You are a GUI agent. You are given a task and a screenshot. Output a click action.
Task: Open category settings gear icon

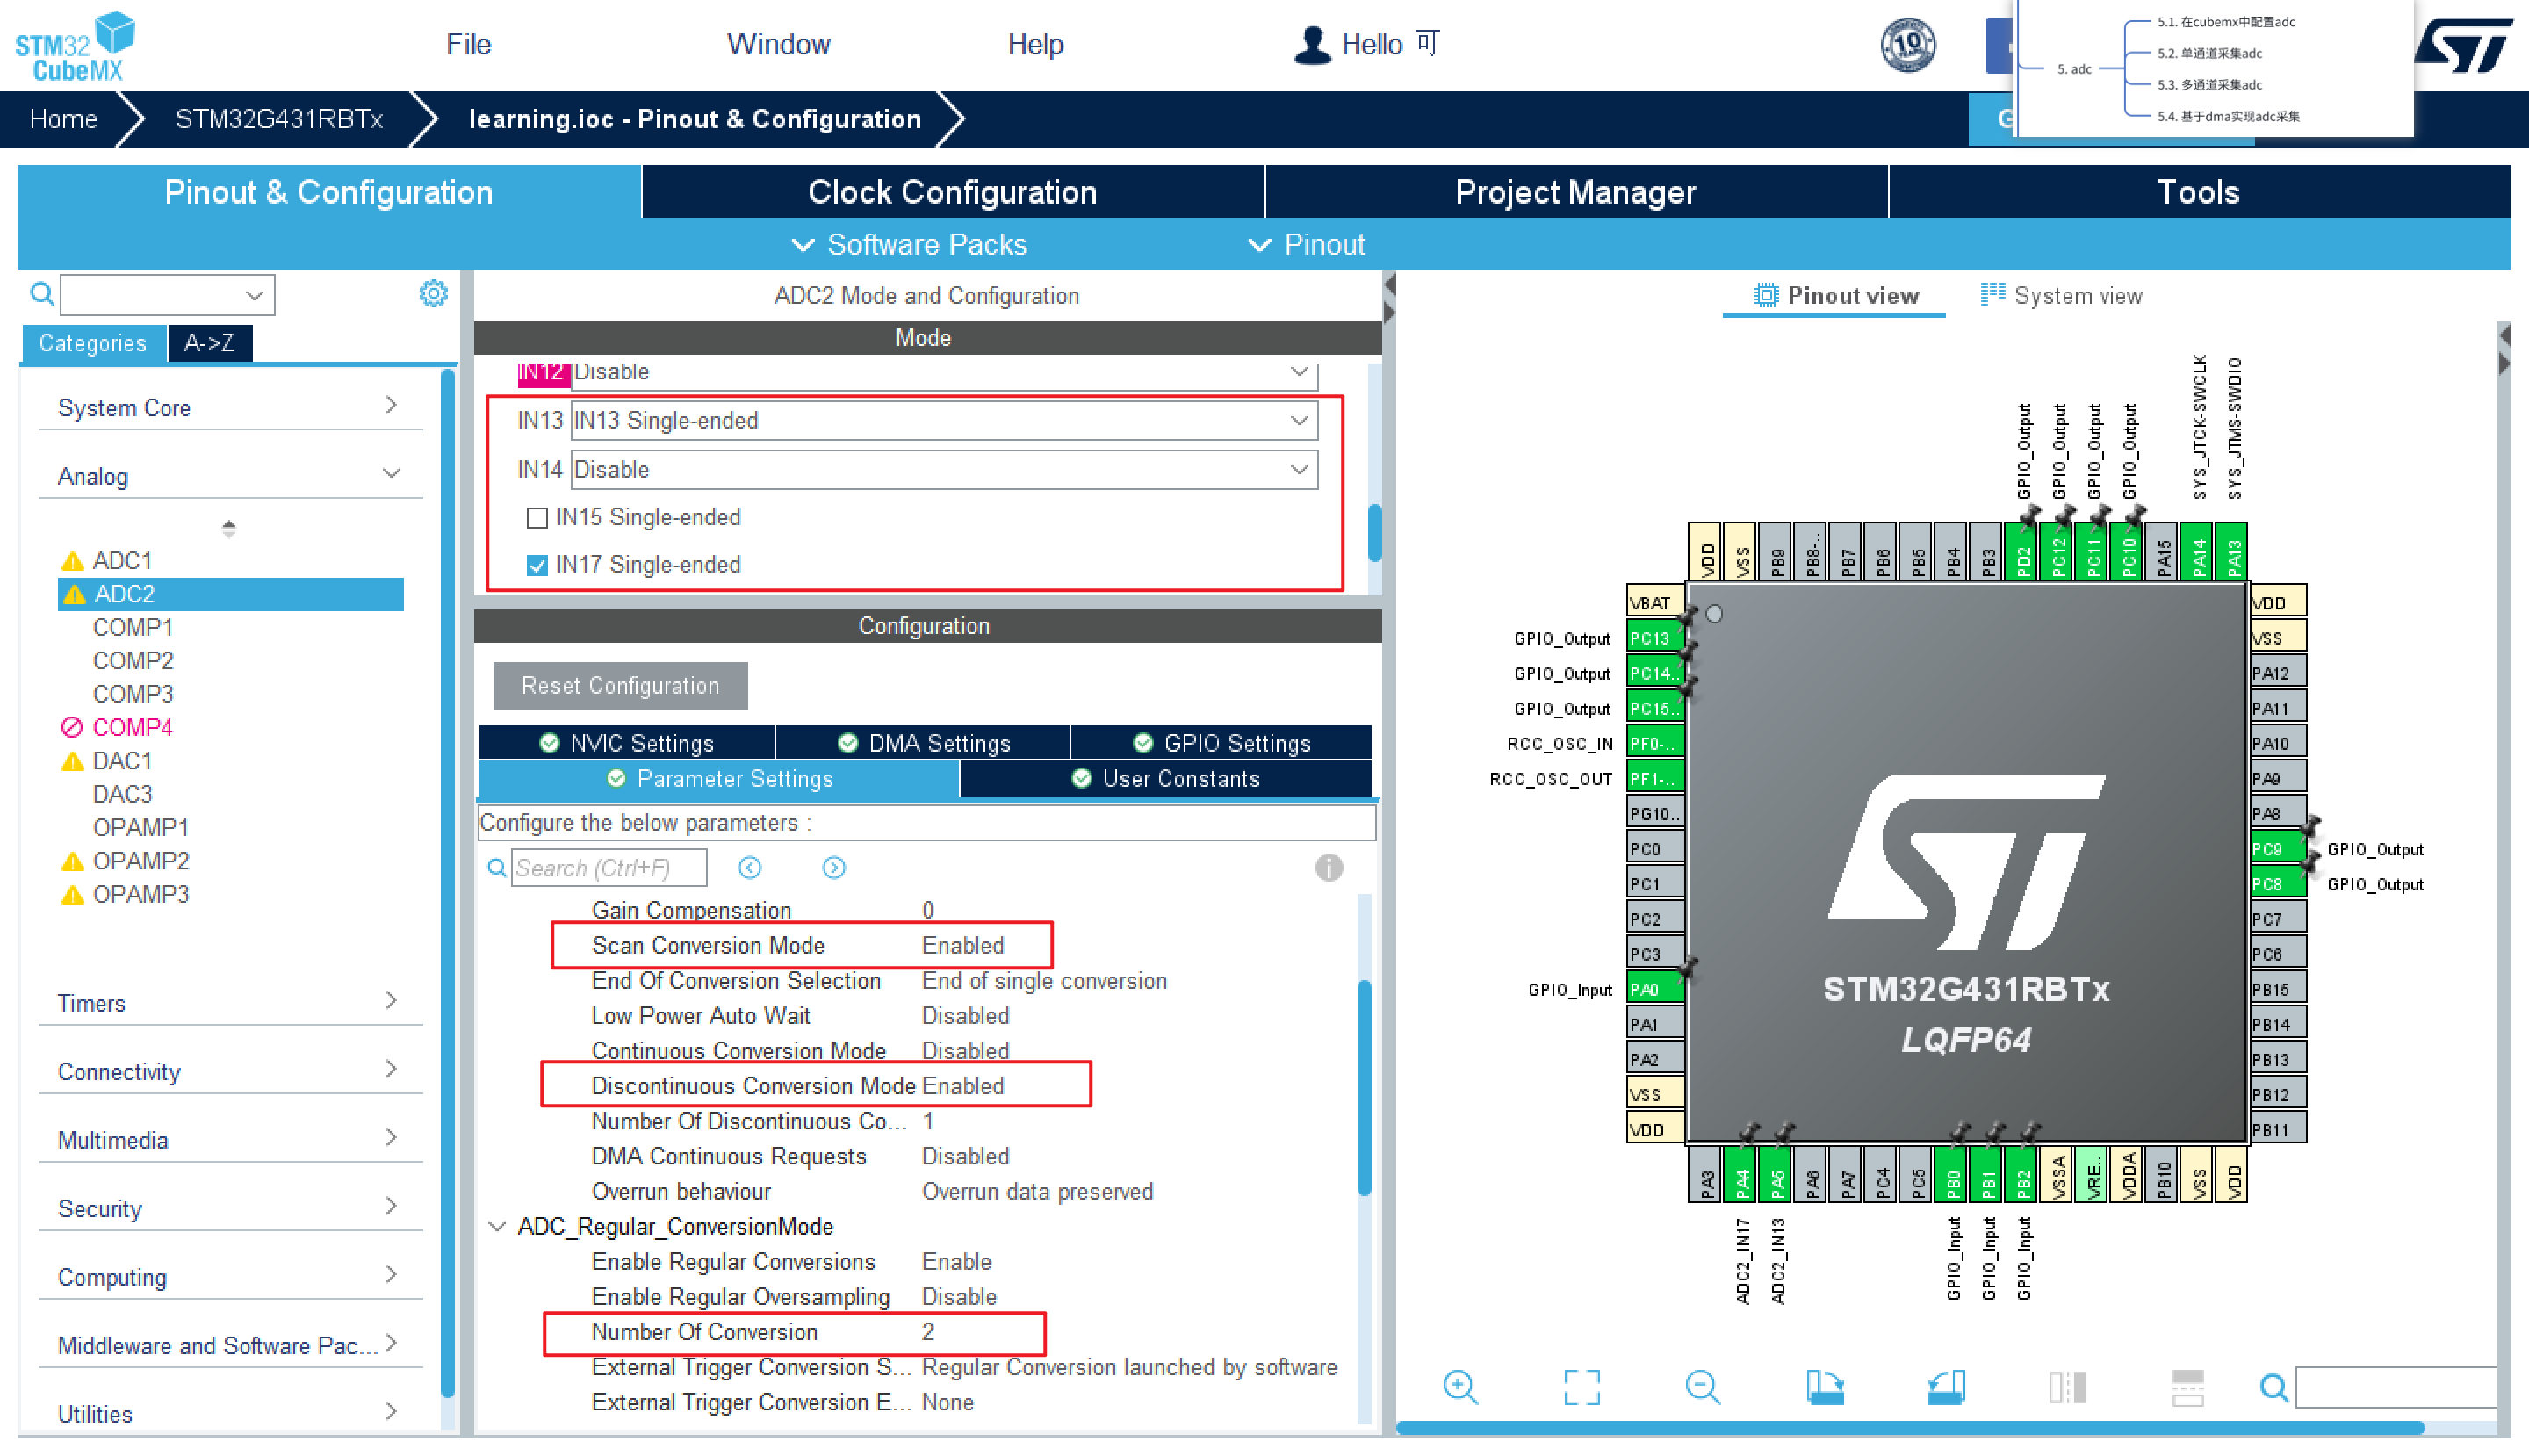pos(433,294)
